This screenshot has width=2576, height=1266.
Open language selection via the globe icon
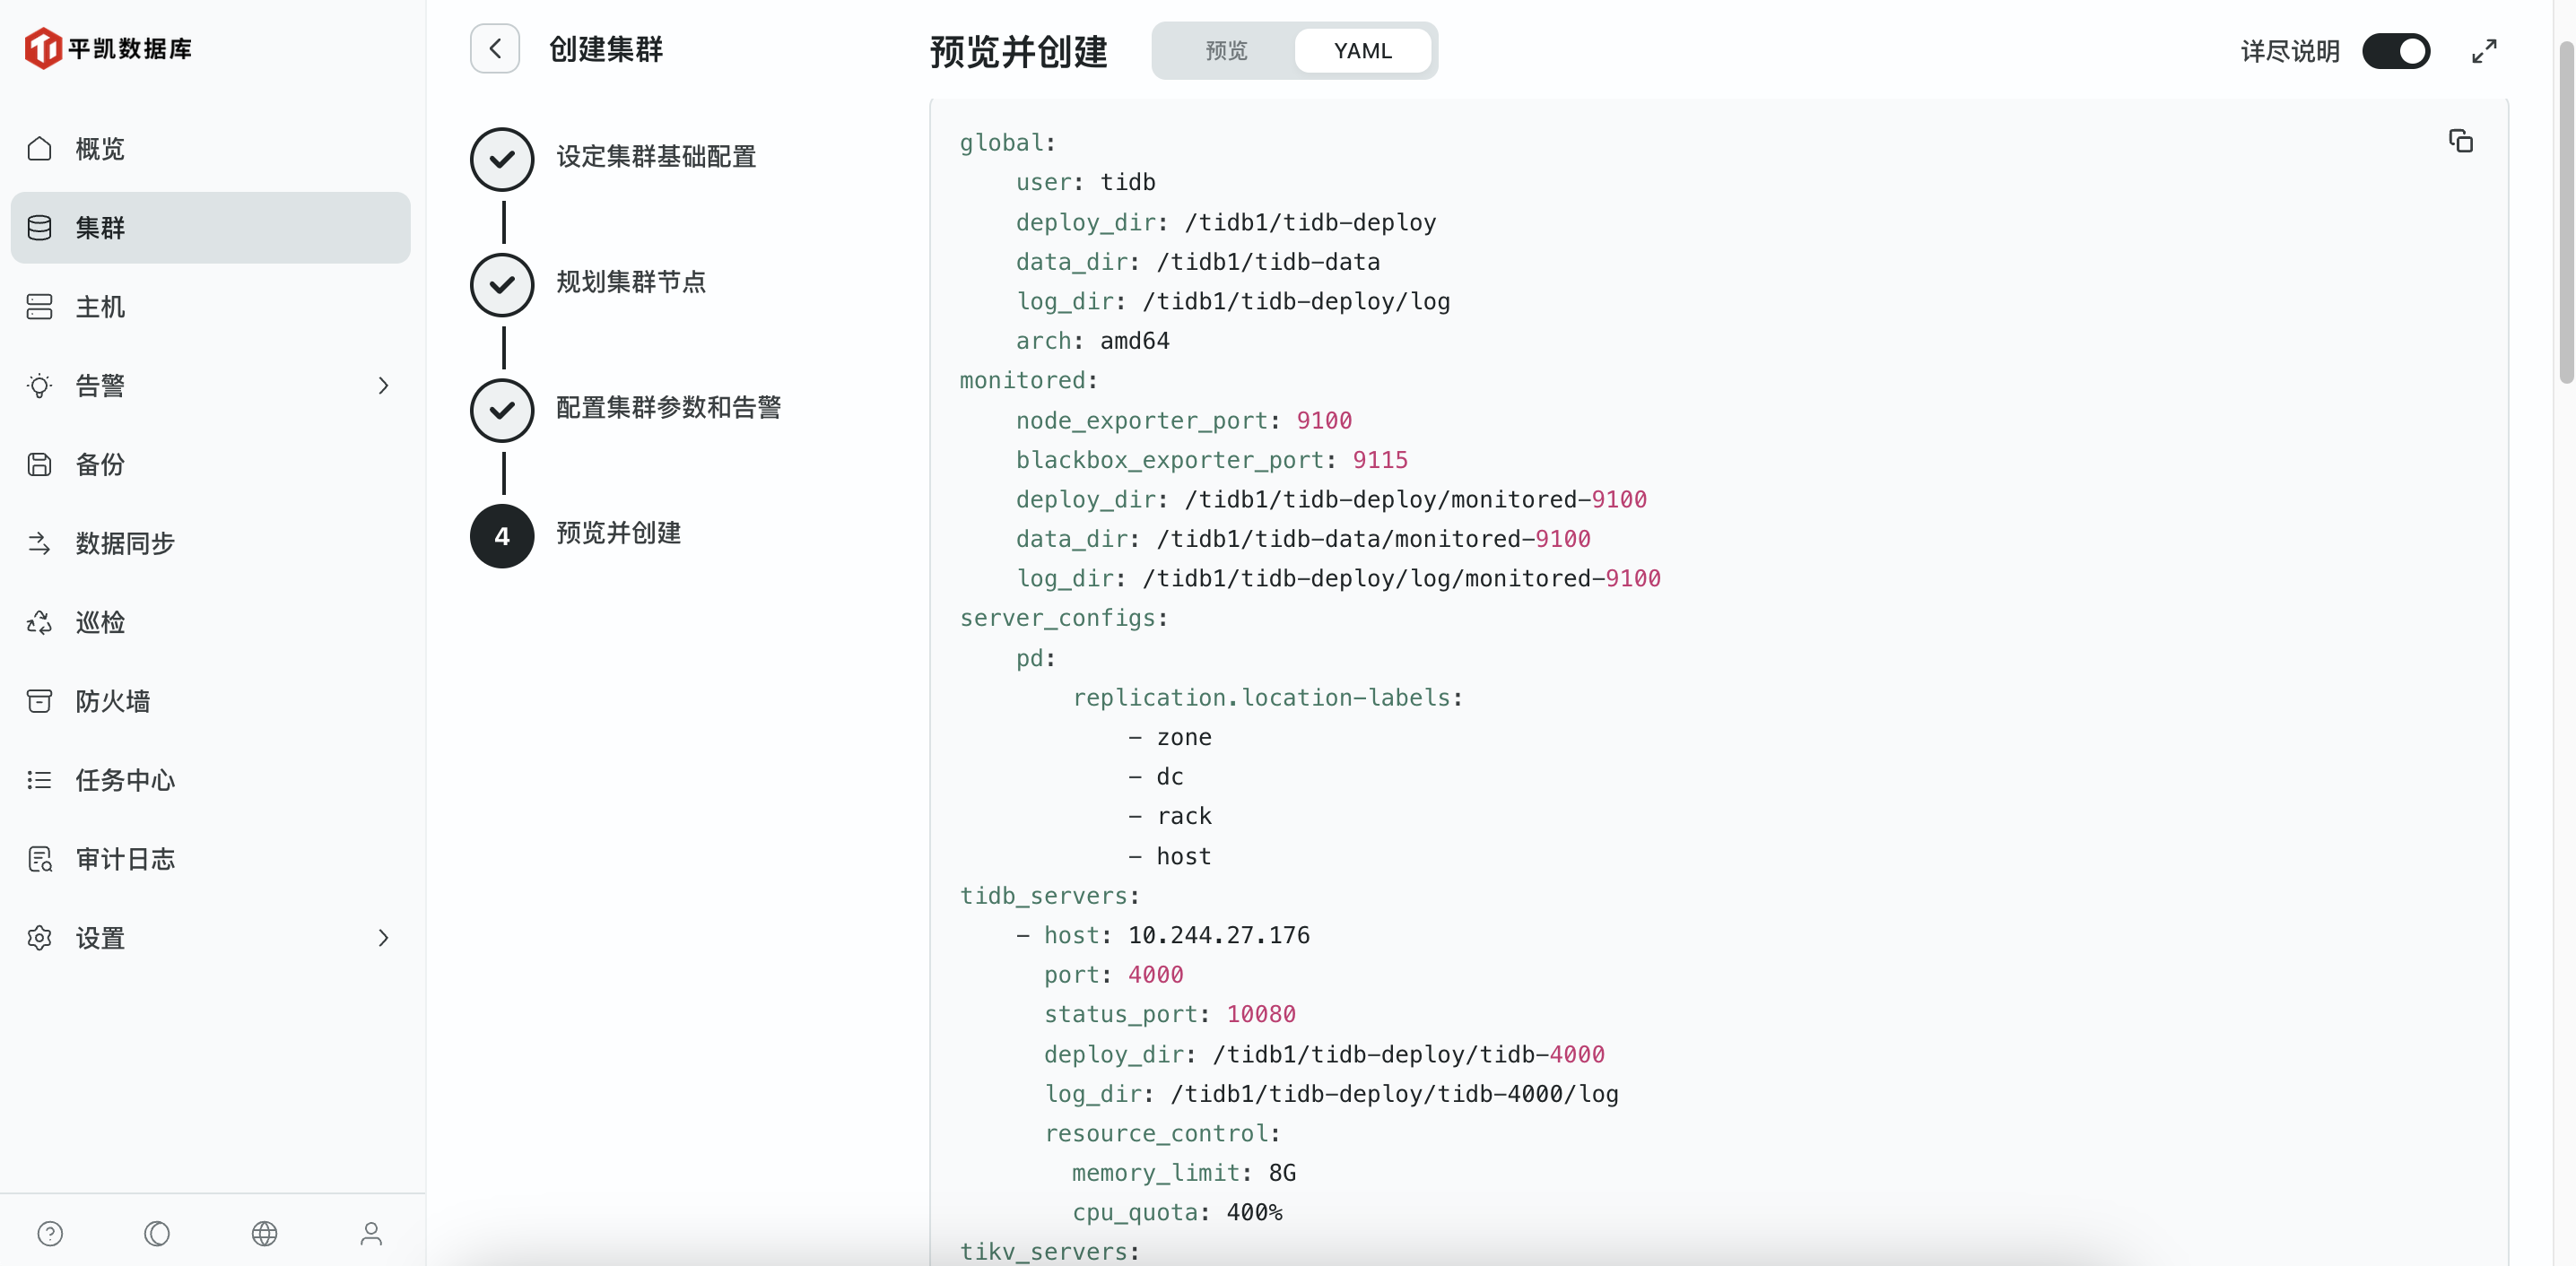tap(264, 1233)
